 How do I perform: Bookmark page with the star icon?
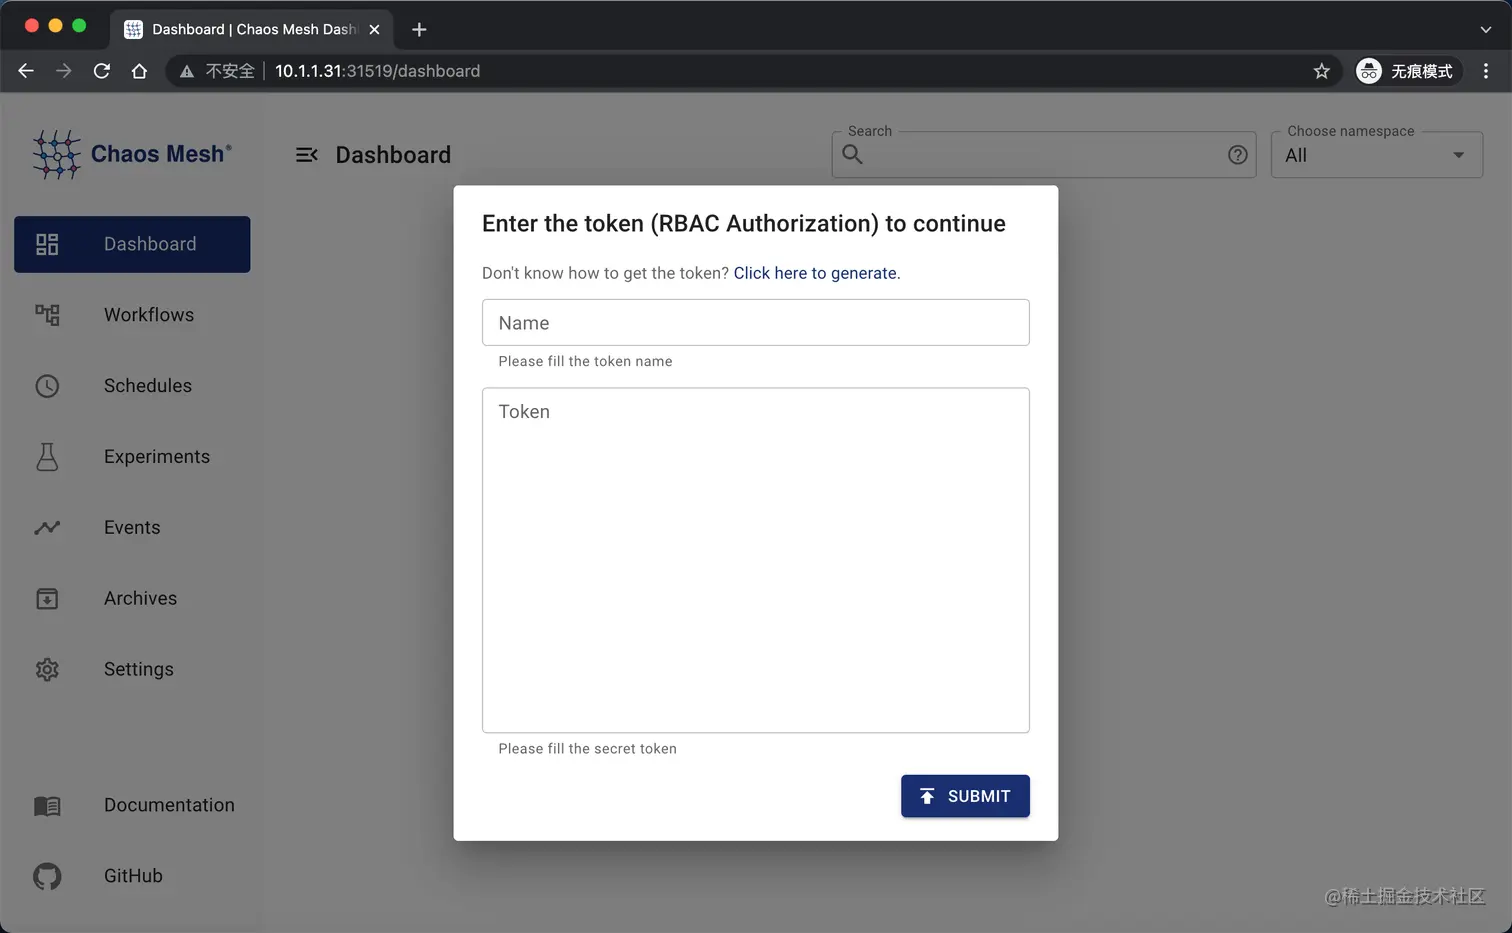1322,71
